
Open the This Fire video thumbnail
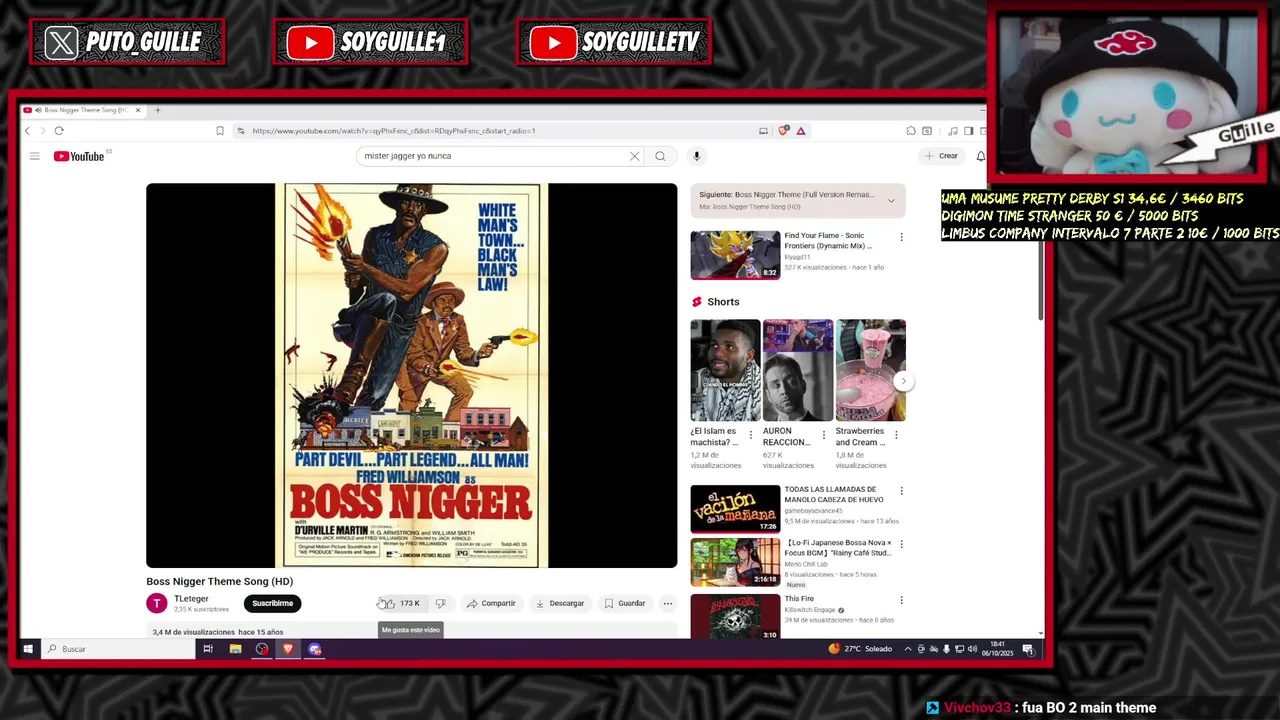(x=735, y=616)
